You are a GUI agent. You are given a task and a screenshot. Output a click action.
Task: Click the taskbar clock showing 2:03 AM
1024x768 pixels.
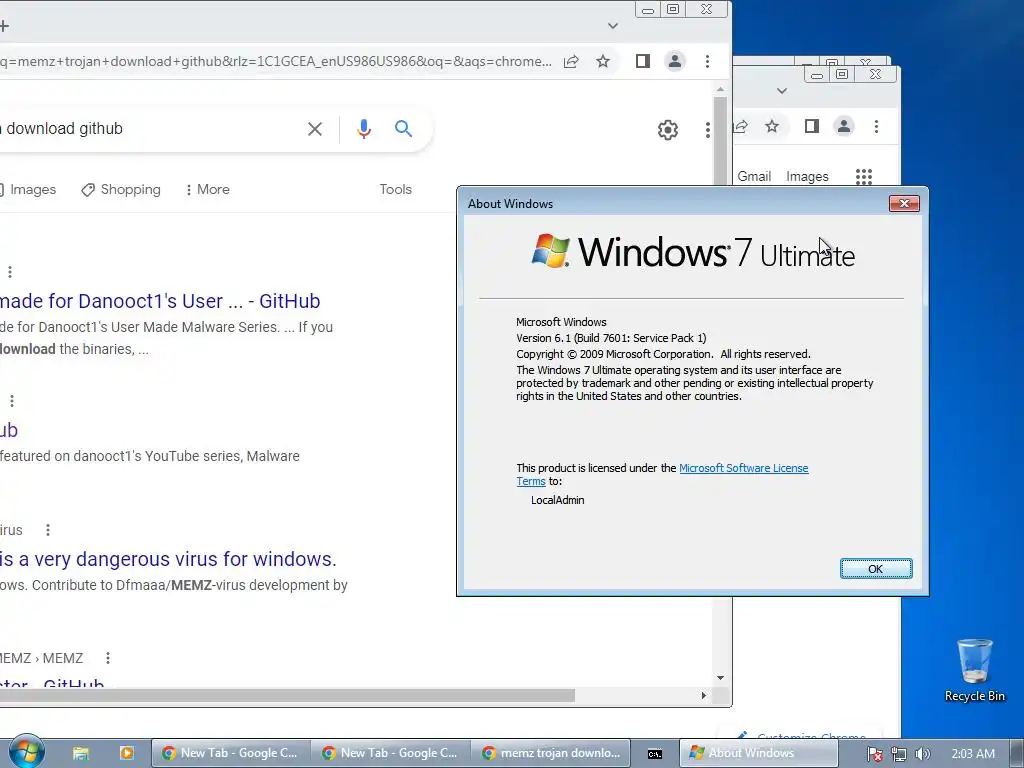coord(973,754)
